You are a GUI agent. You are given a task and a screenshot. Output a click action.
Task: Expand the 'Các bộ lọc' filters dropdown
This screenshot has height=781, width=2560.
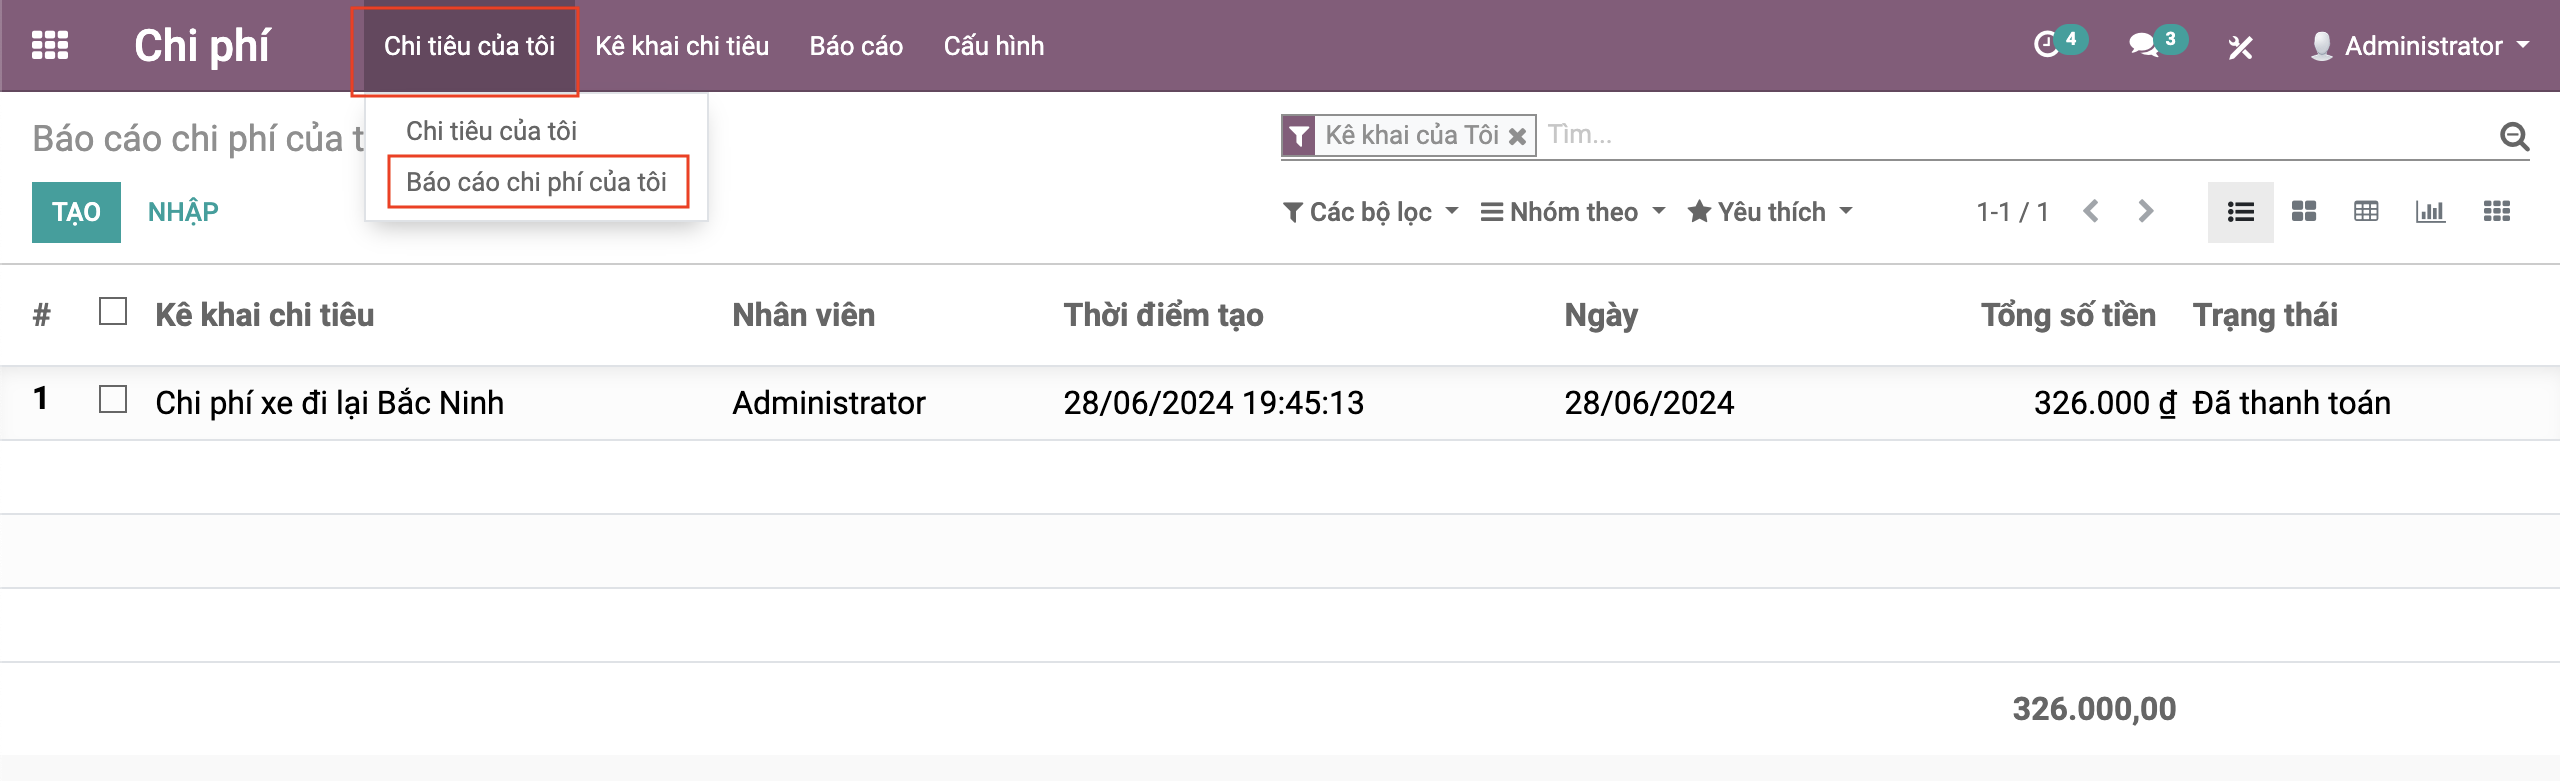click(1370, 212)
